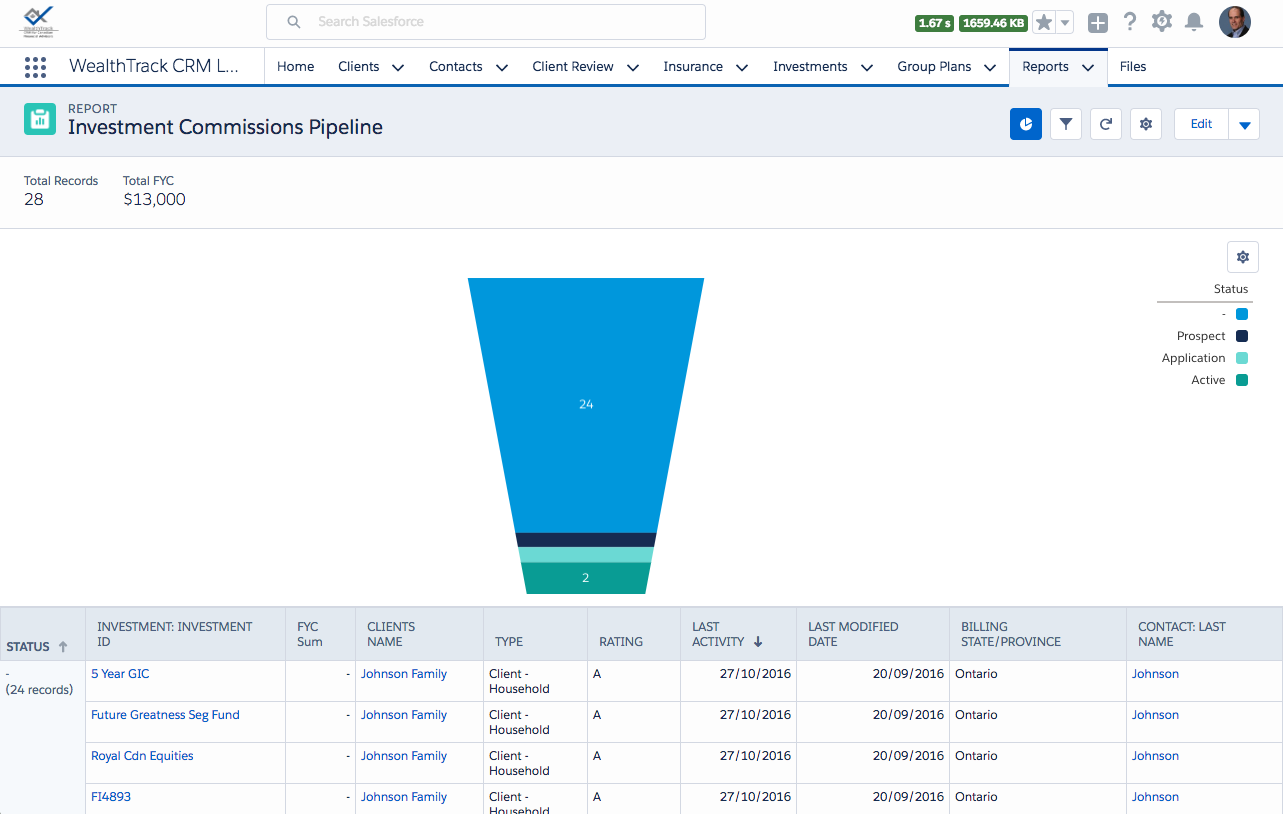Open the Help question mark icon
This screenshot has height=814, width=1283.
point(1130,22)
